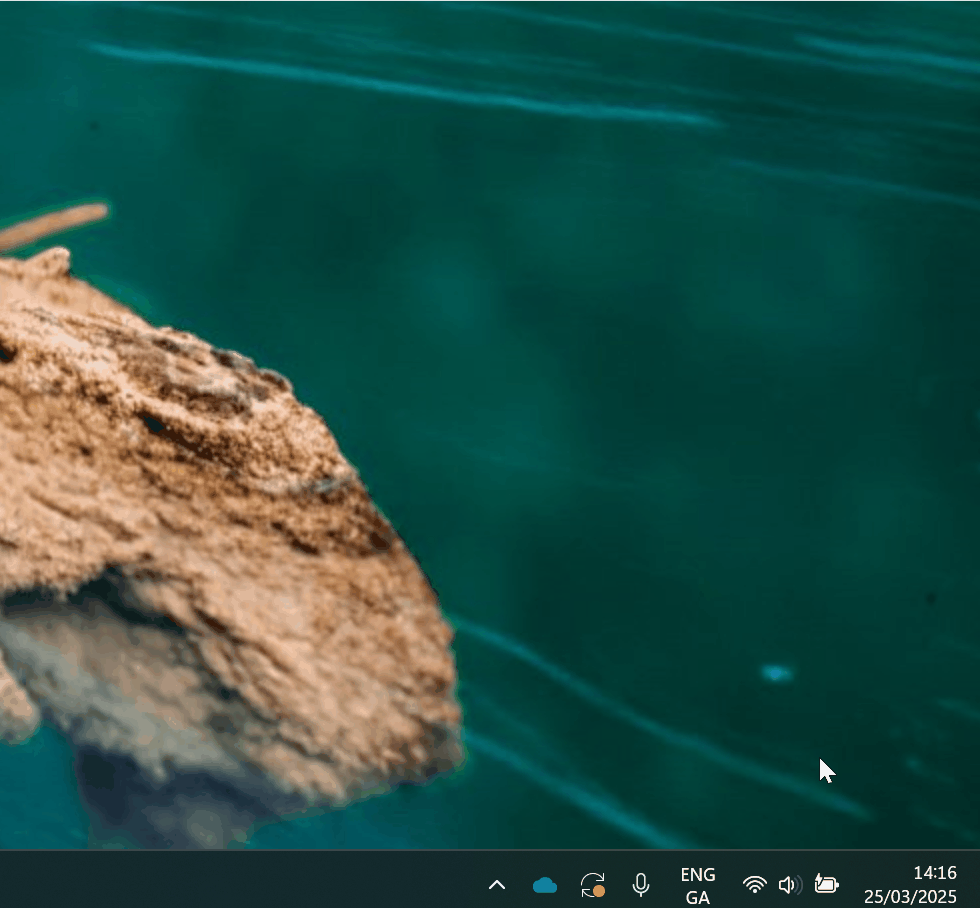Click the small light speck in water

point(777,673)
